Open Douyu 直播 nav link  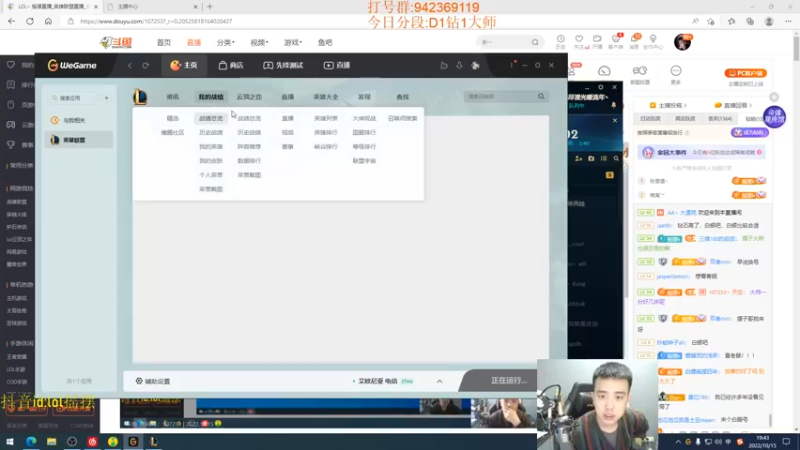[x=194, y=42]
